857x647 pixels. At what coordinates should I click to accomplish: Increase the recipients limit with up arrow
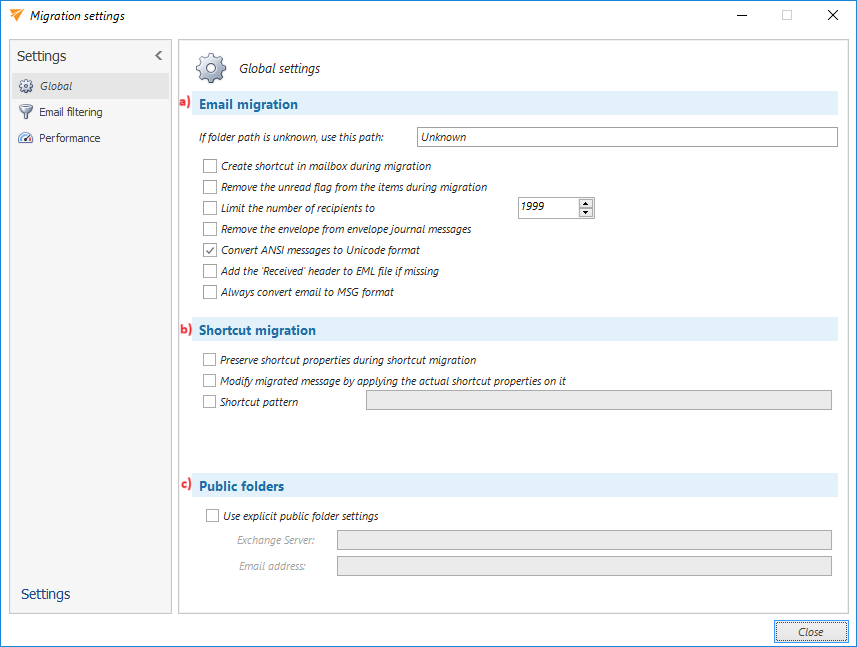(x=586, y=203)
